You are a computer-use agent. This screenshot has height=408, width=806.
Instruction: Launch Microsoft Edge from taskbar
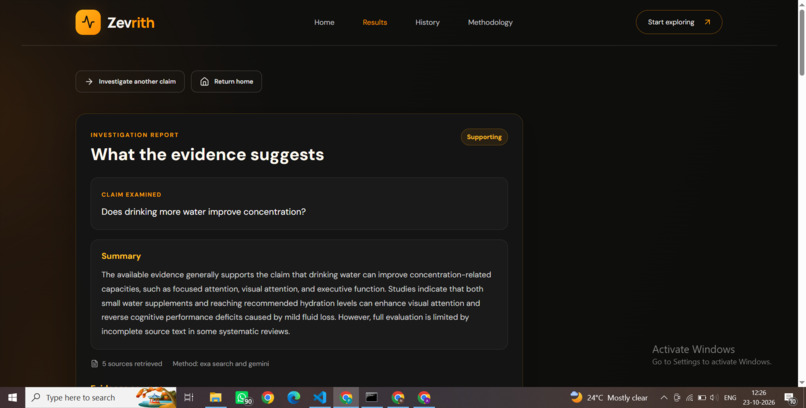click(294, 397)
